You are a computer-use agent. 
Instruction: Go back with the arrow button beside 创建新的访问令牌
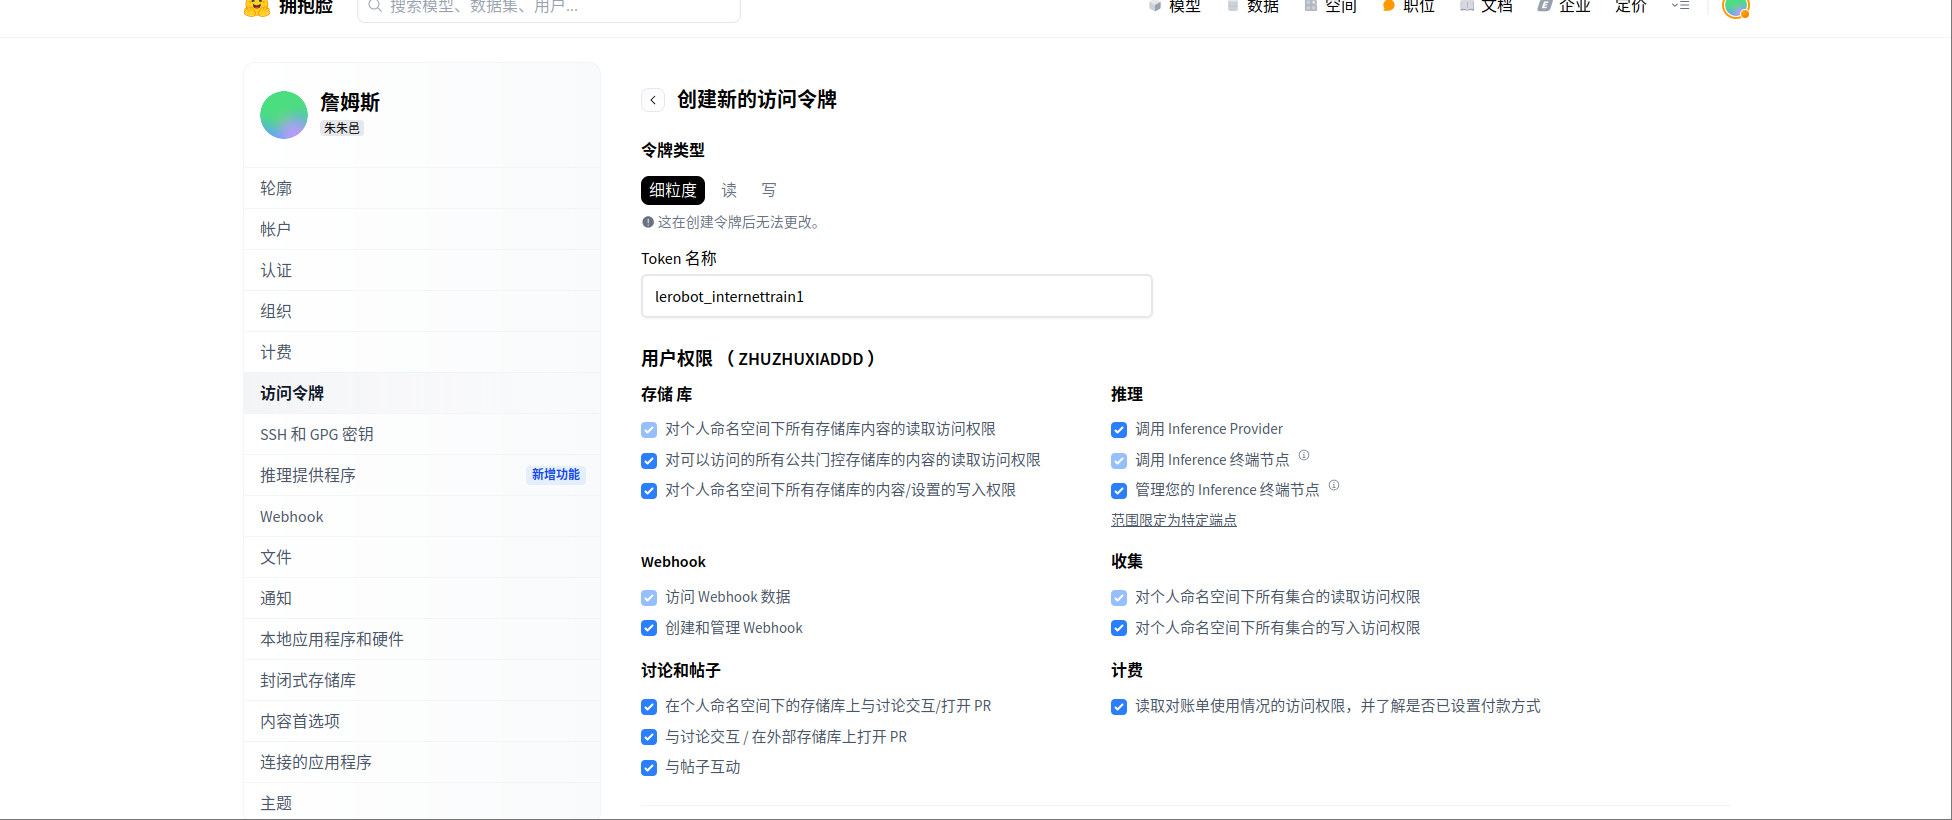click(653, 100)
